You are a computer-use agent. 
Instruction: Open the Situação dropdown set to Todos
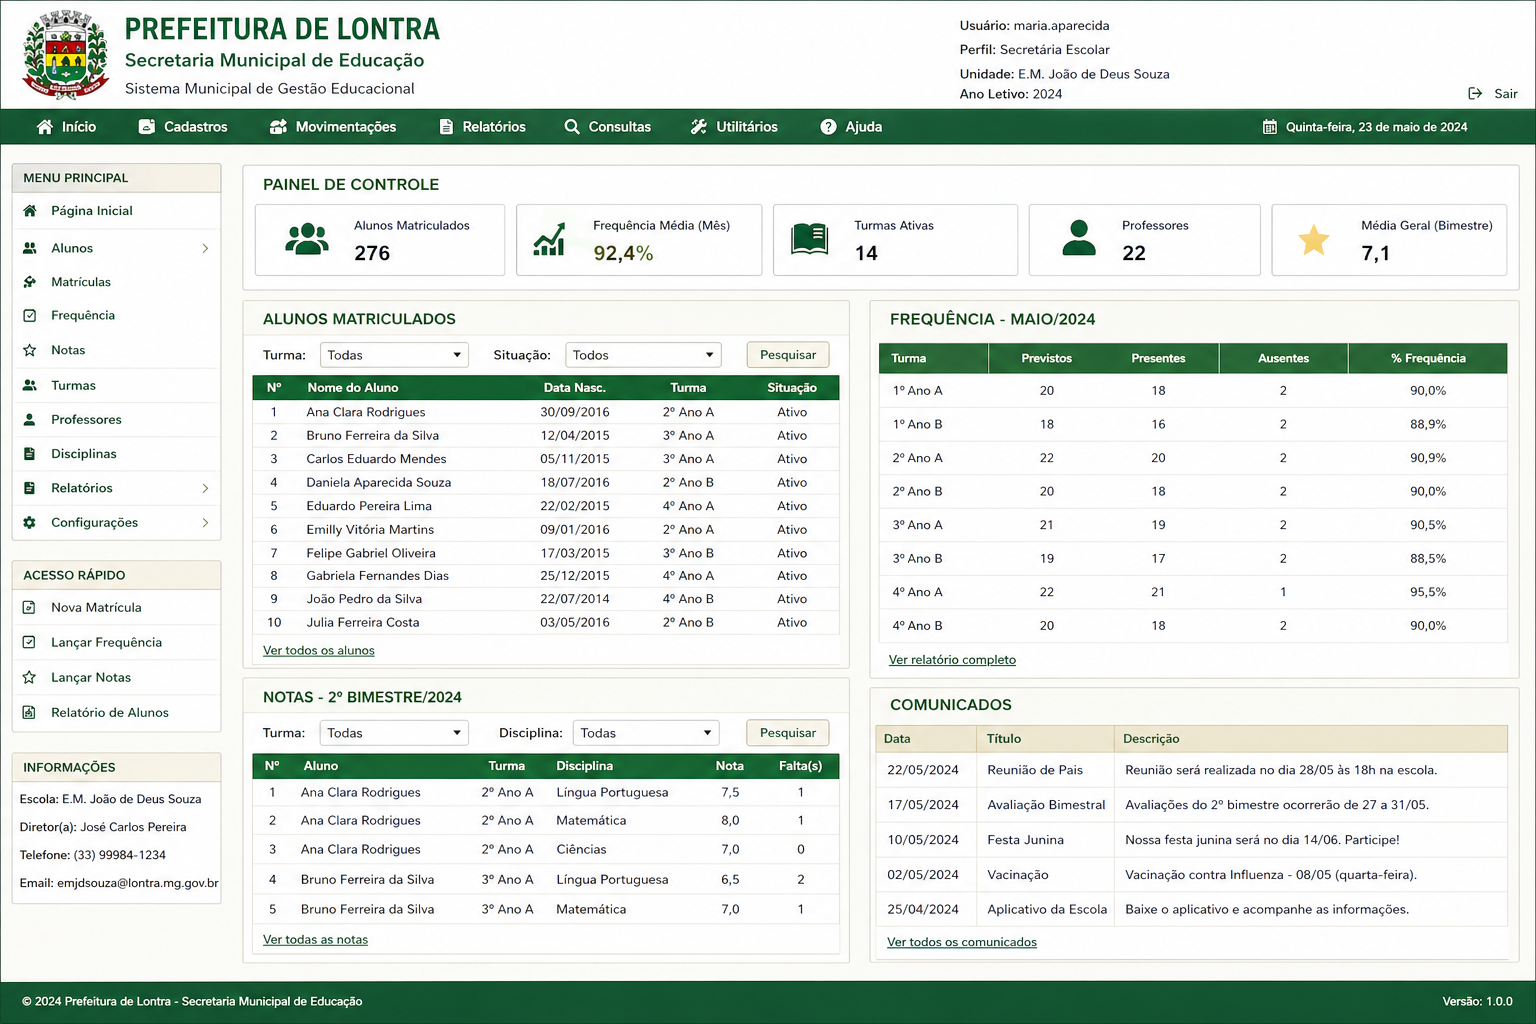pos(642,354)
